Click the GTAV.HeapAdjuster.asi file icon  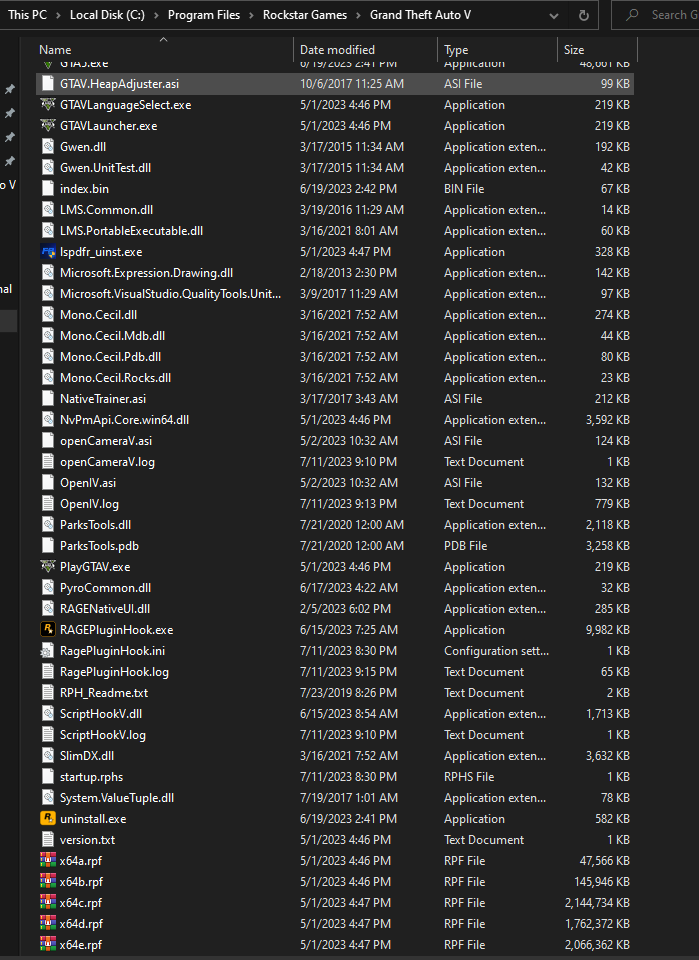[x=48, y=84]
